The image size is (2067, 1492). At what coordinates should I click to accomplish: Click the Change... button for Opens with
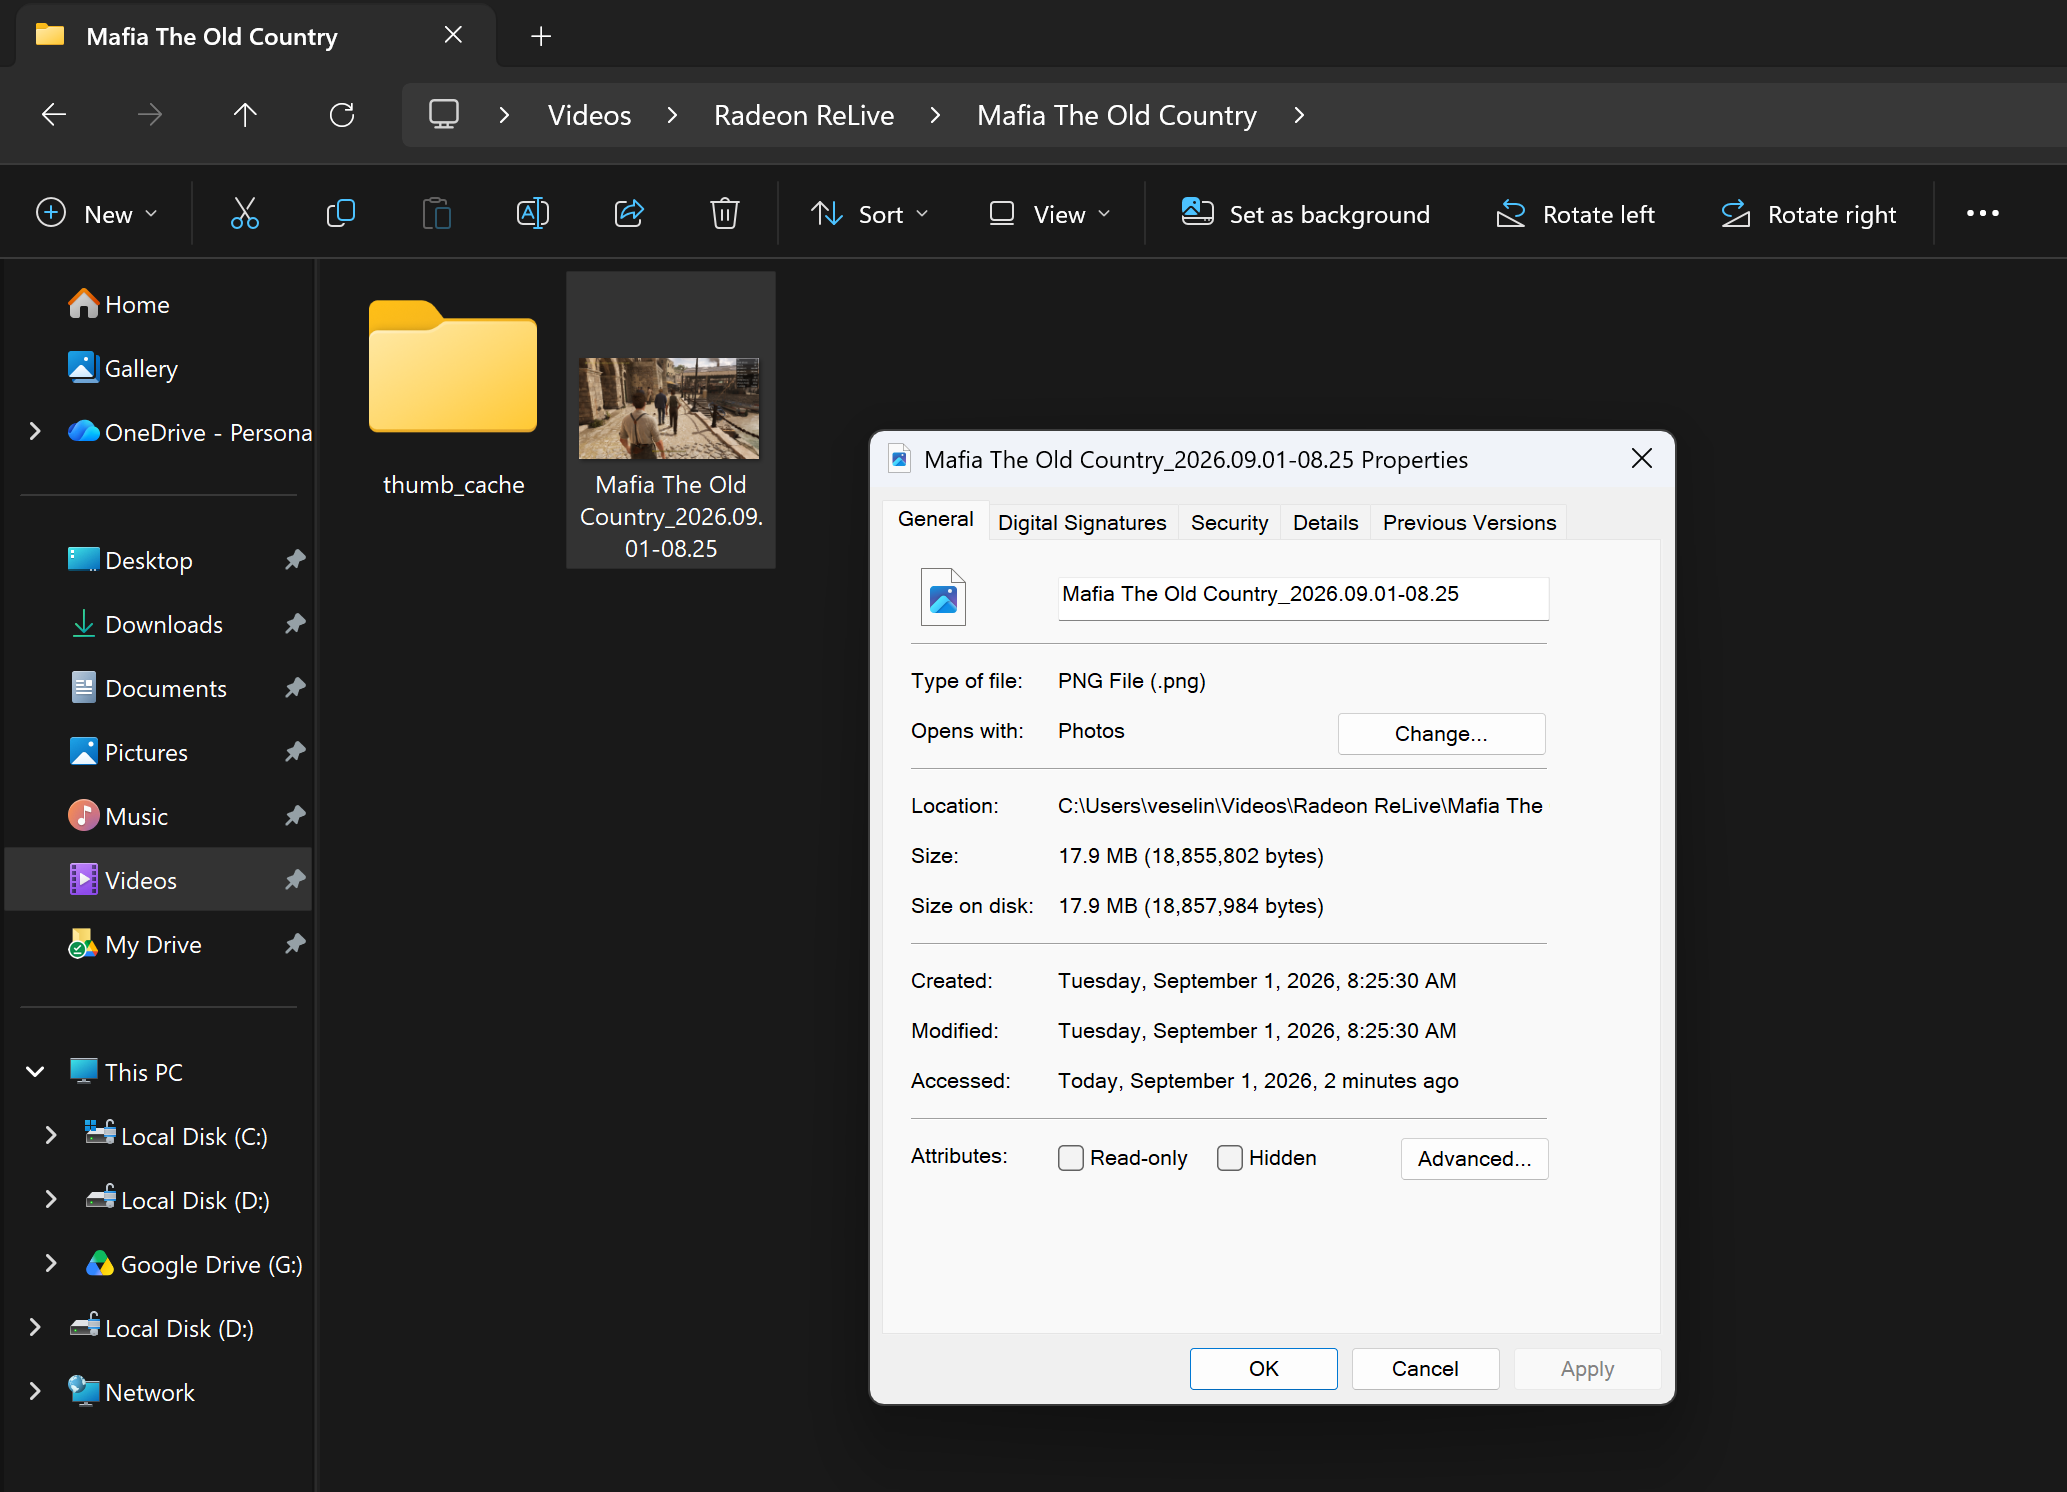(x=1442, y=734)
